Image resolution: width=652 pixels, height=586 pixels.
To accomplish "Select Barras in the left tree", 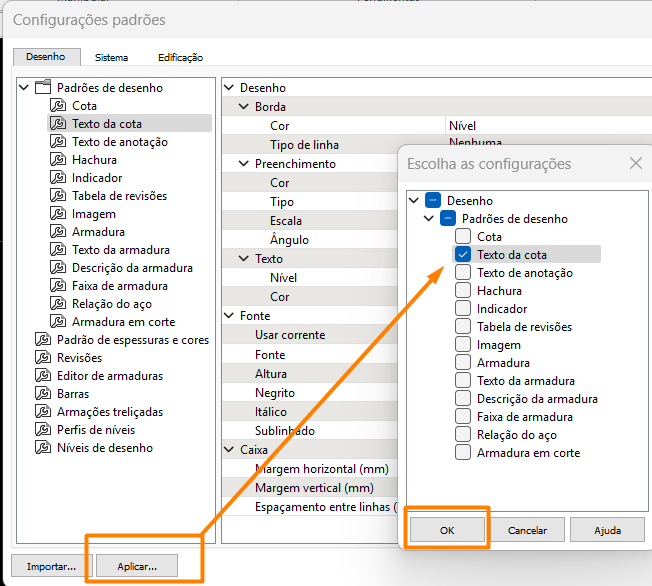I will (x=73, y=394).
